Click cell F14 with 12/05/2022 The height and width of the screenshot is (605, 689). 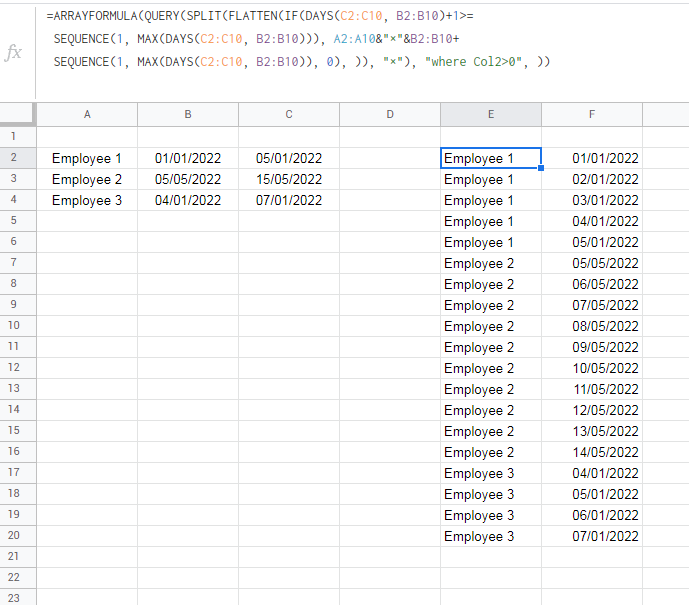pos(592,410)
